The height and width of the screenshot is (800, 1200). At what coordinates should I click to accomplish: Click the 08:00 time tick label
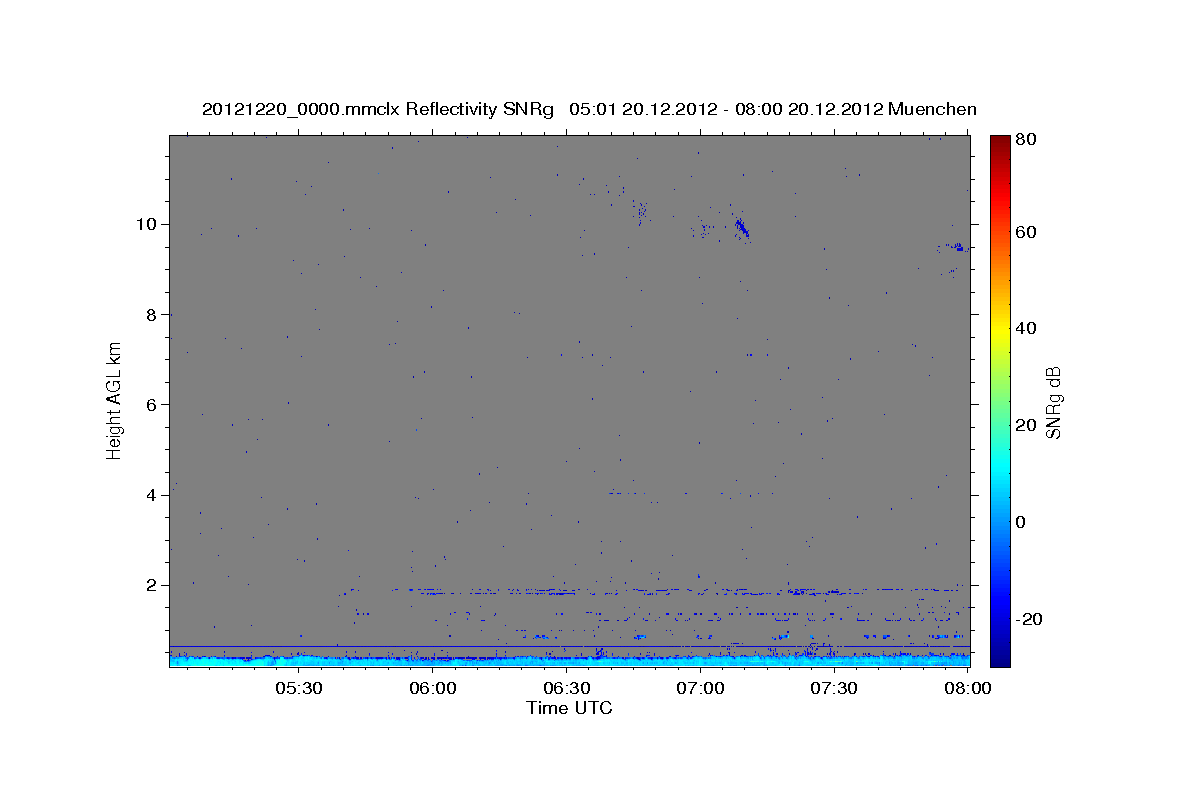[967, 689]
